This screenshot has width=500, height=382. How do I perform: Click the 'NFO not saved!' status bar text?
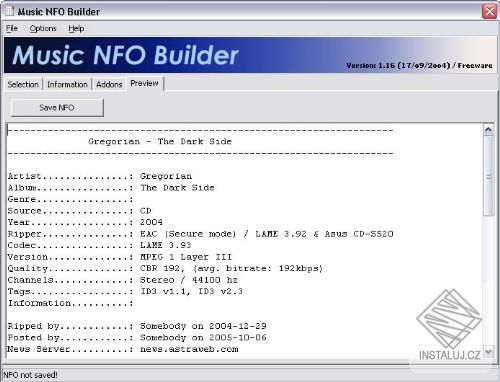click(30, 375)
